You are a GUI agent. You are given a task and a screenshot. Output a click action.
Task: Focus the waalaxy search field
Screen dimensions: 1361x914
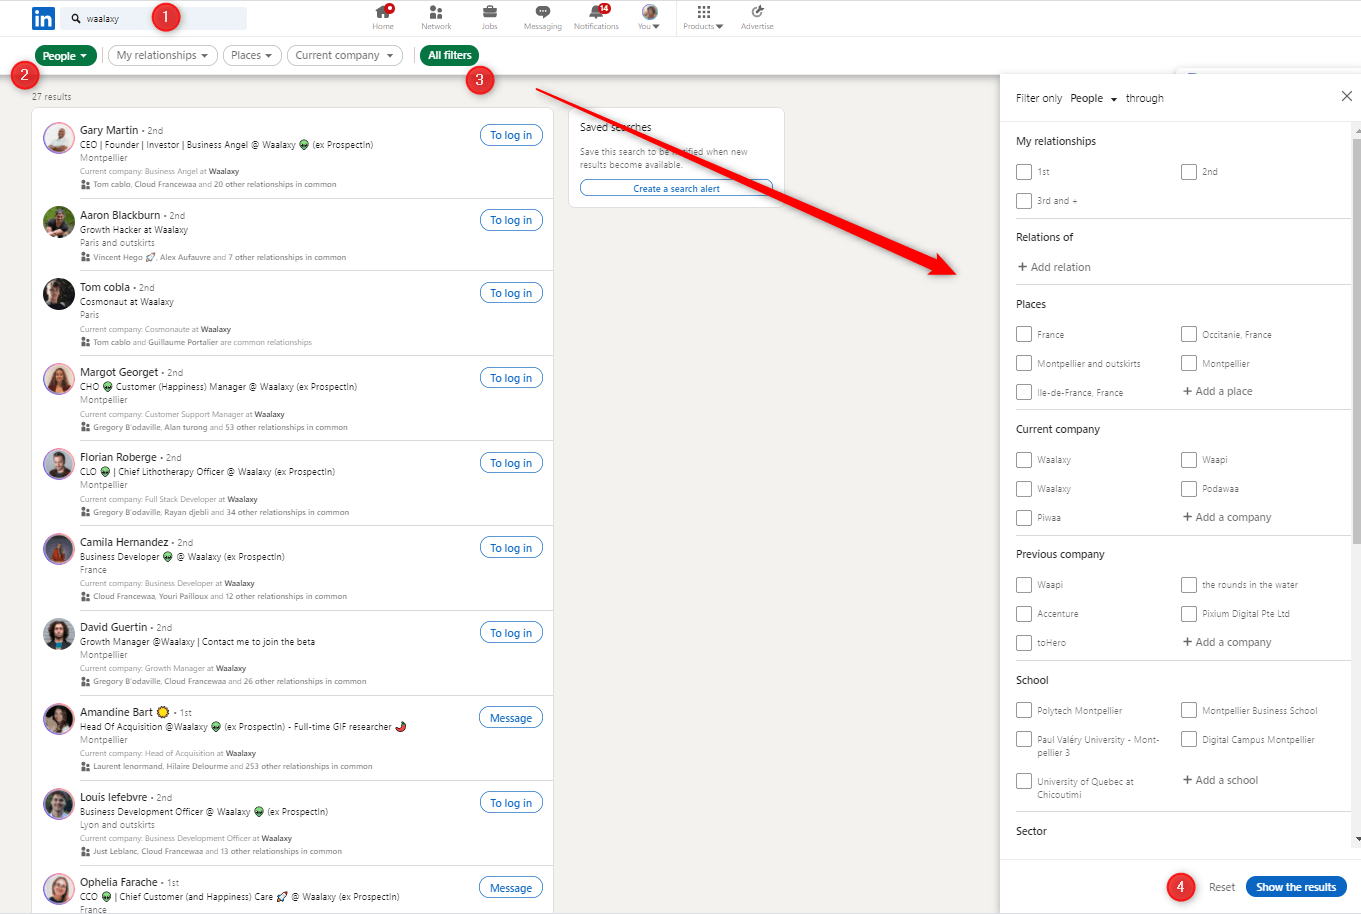154,18
